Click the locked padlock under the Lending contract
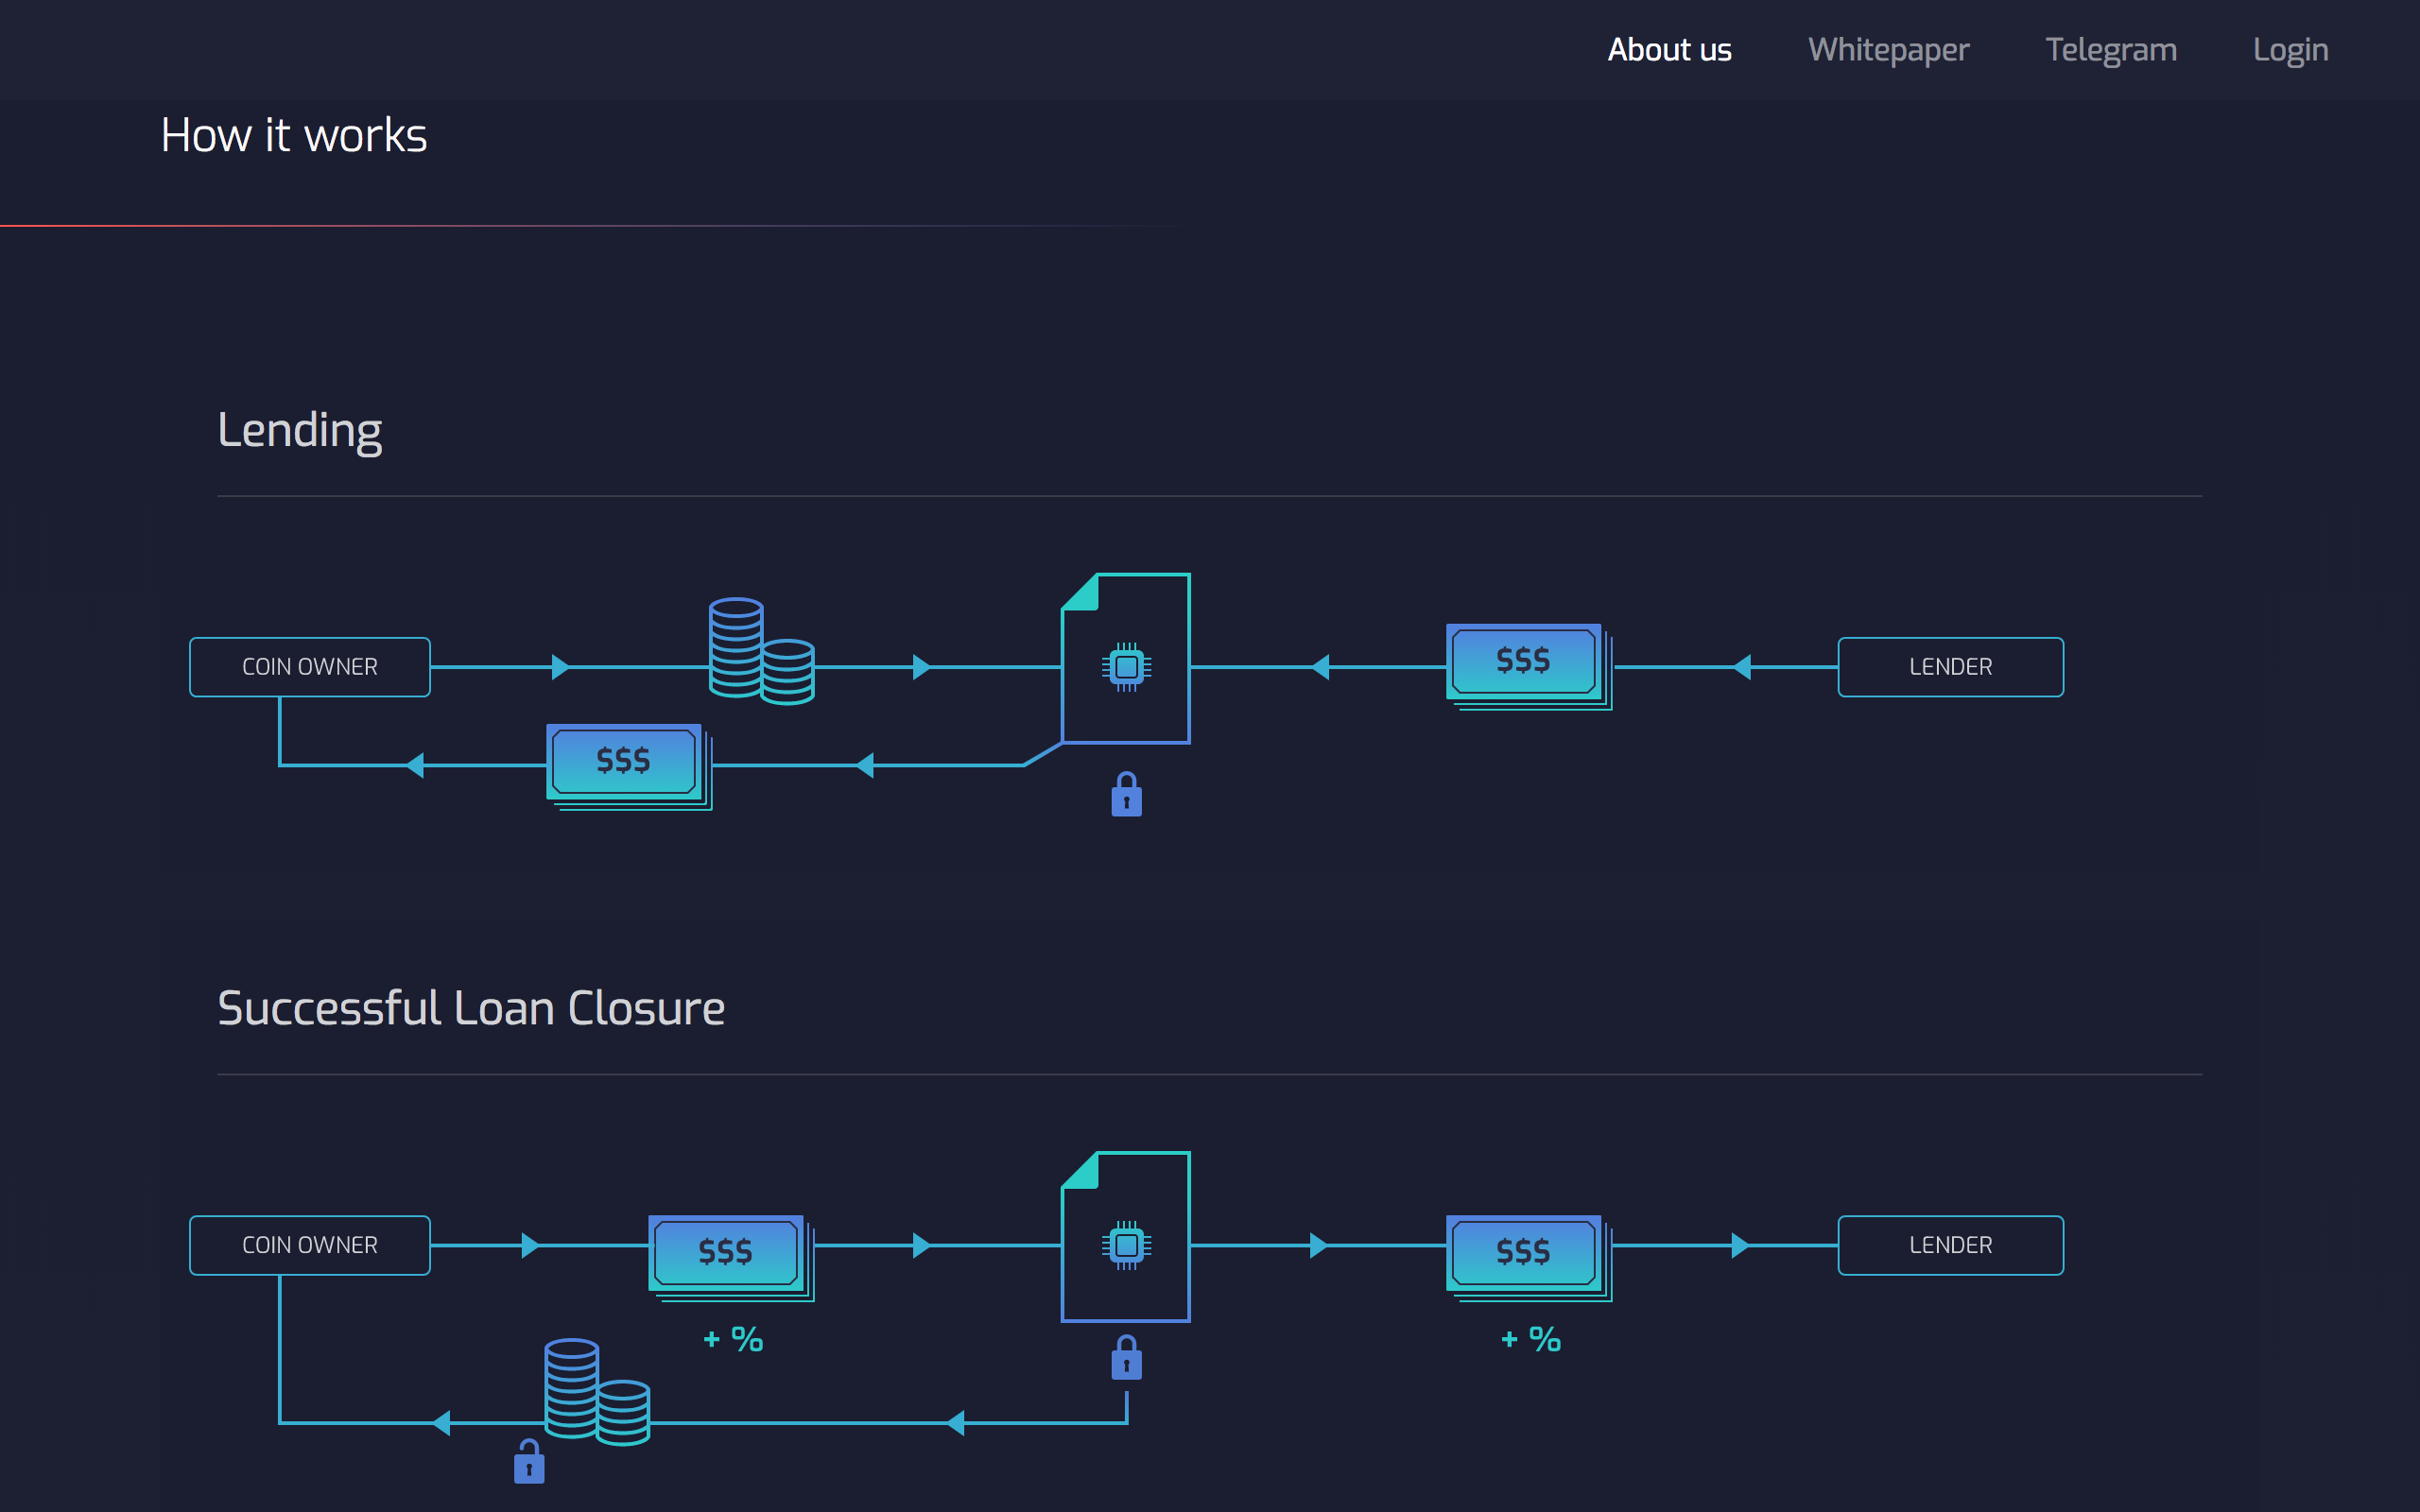The height and width of the screenshot is (1512, 2420). pyautogui.click(x=1125, y=795)
